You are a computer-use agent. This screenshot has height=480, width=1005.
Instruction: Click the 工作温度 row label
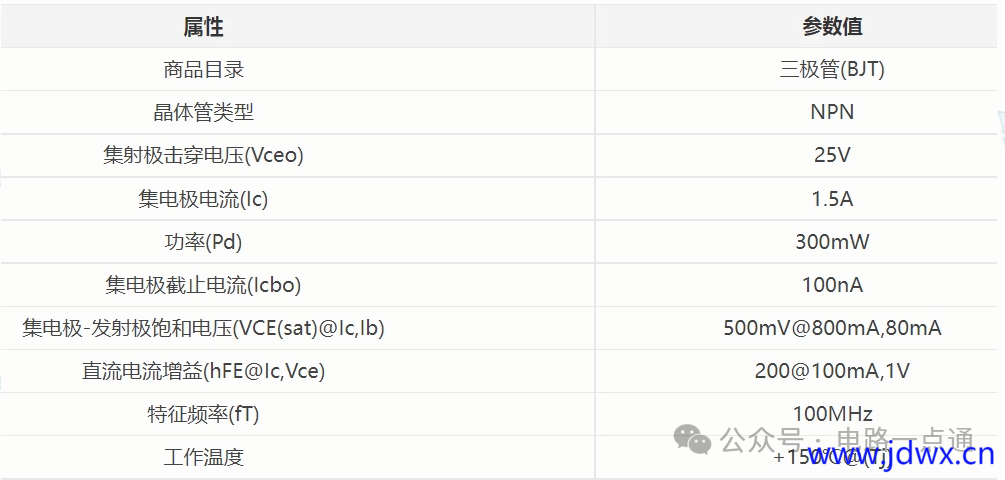coord(203,457)
